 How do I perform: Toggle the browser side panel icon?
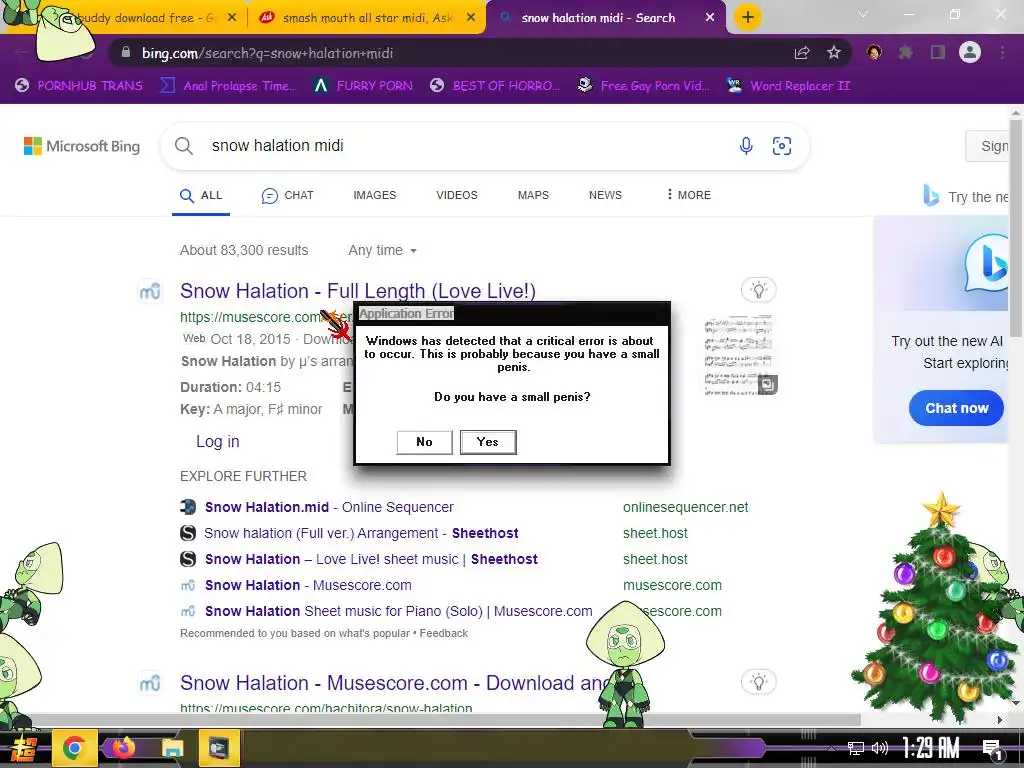(938, 53)
